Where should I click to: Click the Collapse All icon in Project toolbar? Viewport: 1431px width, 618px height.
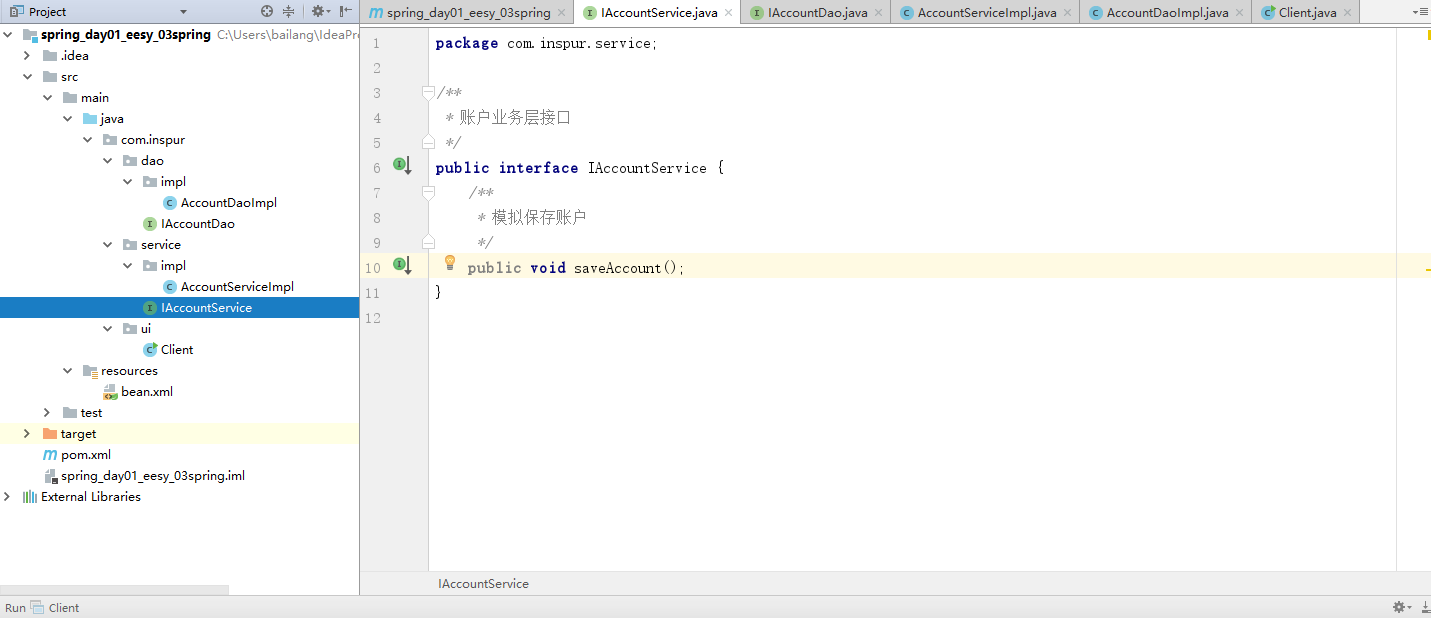tap(288, 11)
